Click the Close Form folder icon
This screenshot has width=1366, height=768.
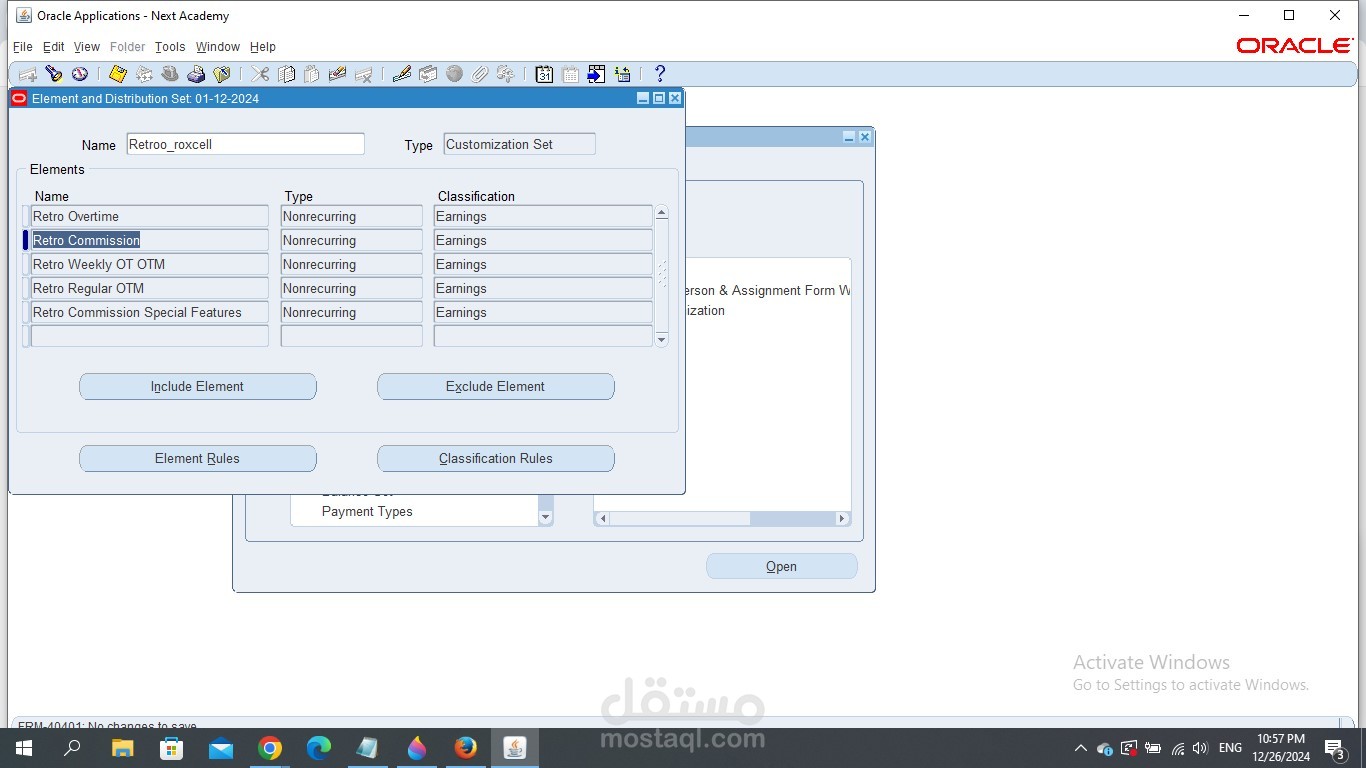click(x=222, y=74)
